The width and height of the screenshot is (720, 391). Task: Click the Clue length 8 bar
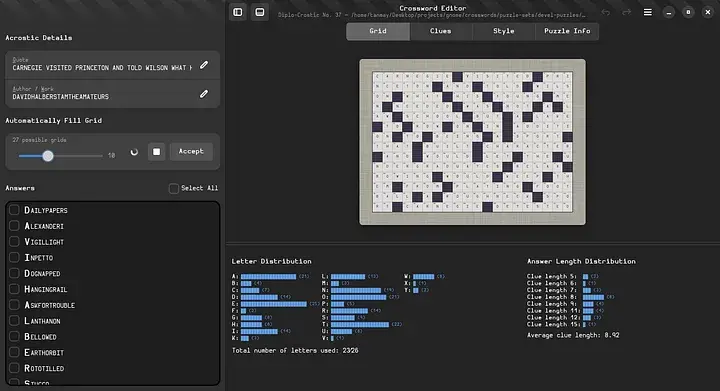pos(593,297)
